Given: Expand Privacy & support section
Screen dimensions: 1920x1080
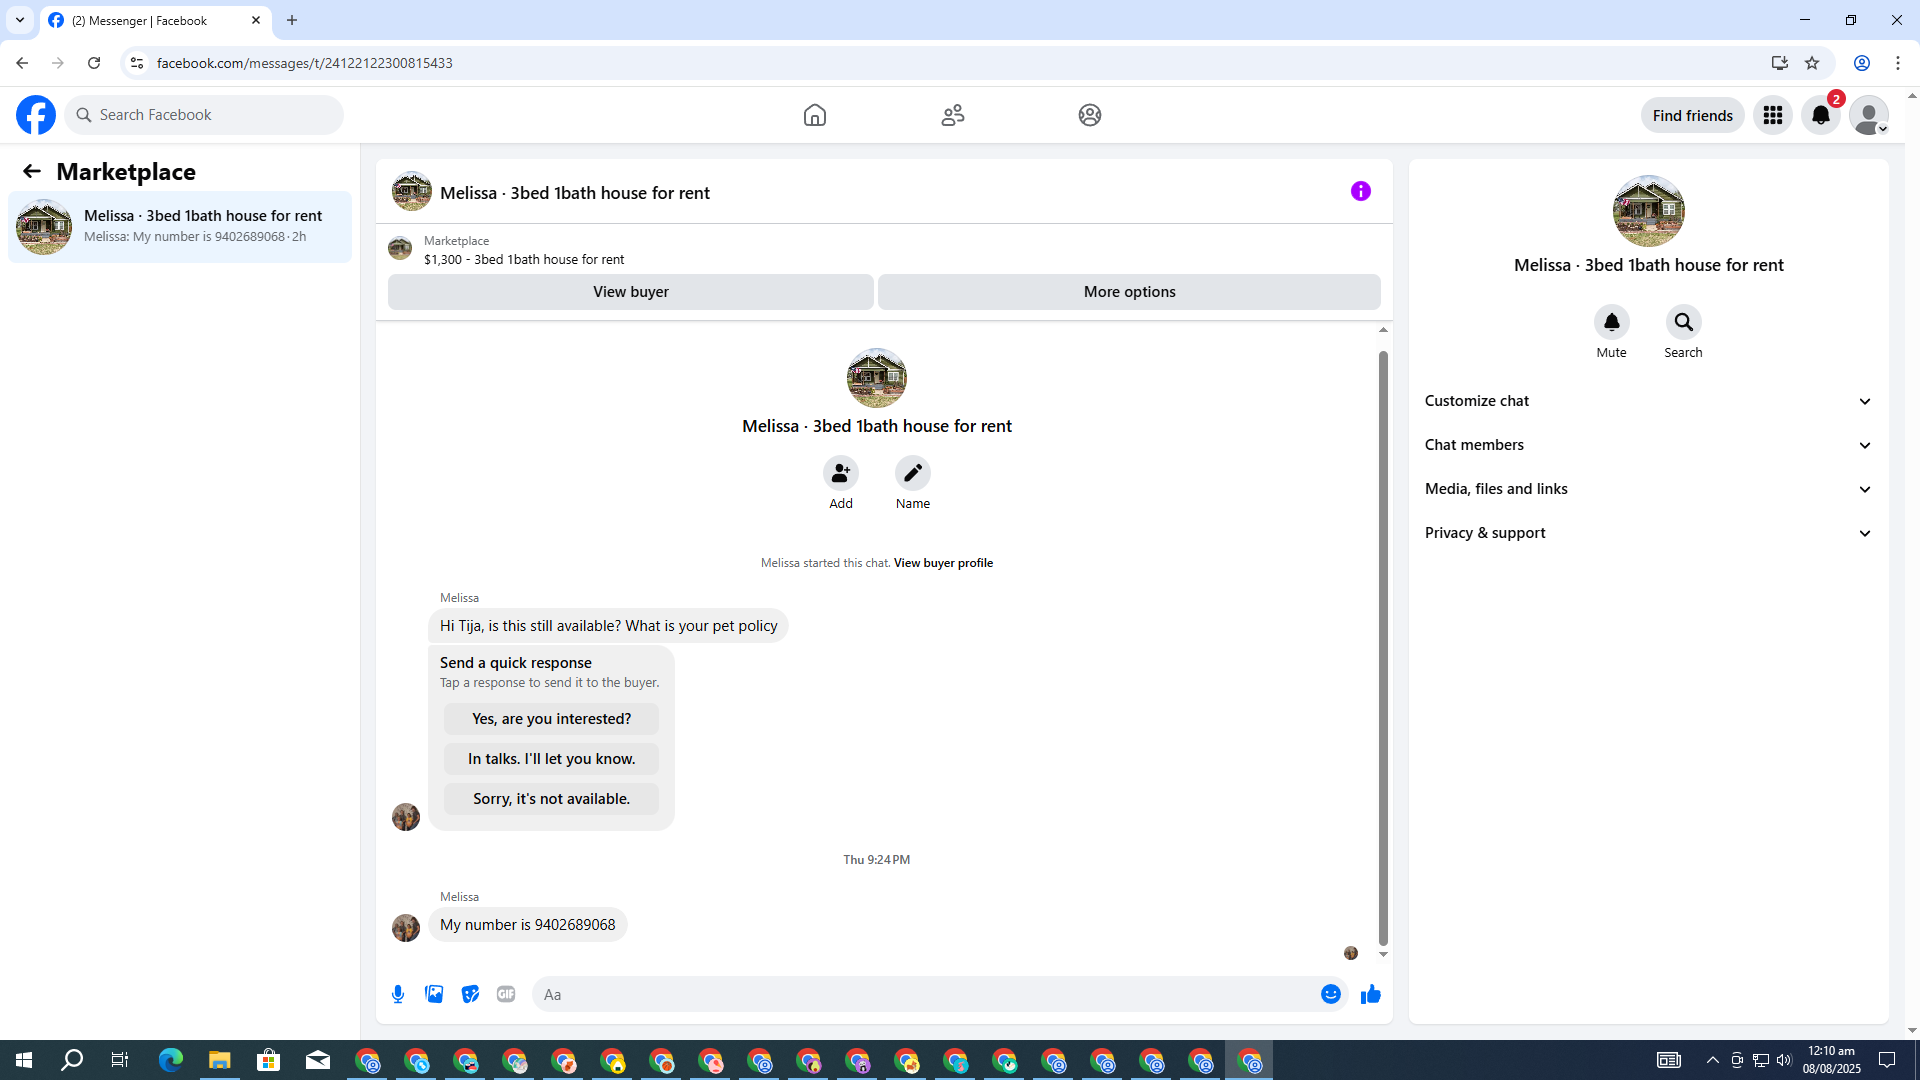Looking at the screenshot, I should point(1648,533).
